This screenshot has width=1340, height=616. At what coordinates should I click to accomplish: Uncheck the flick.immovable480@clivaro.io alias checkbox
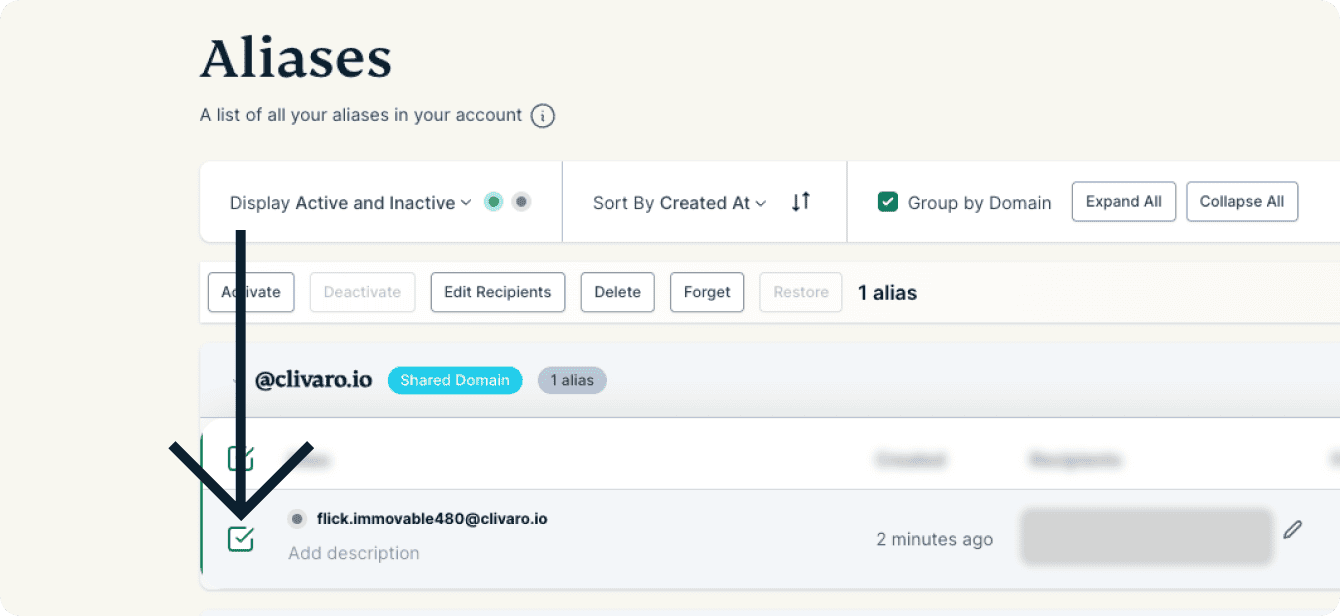(241, 539)
